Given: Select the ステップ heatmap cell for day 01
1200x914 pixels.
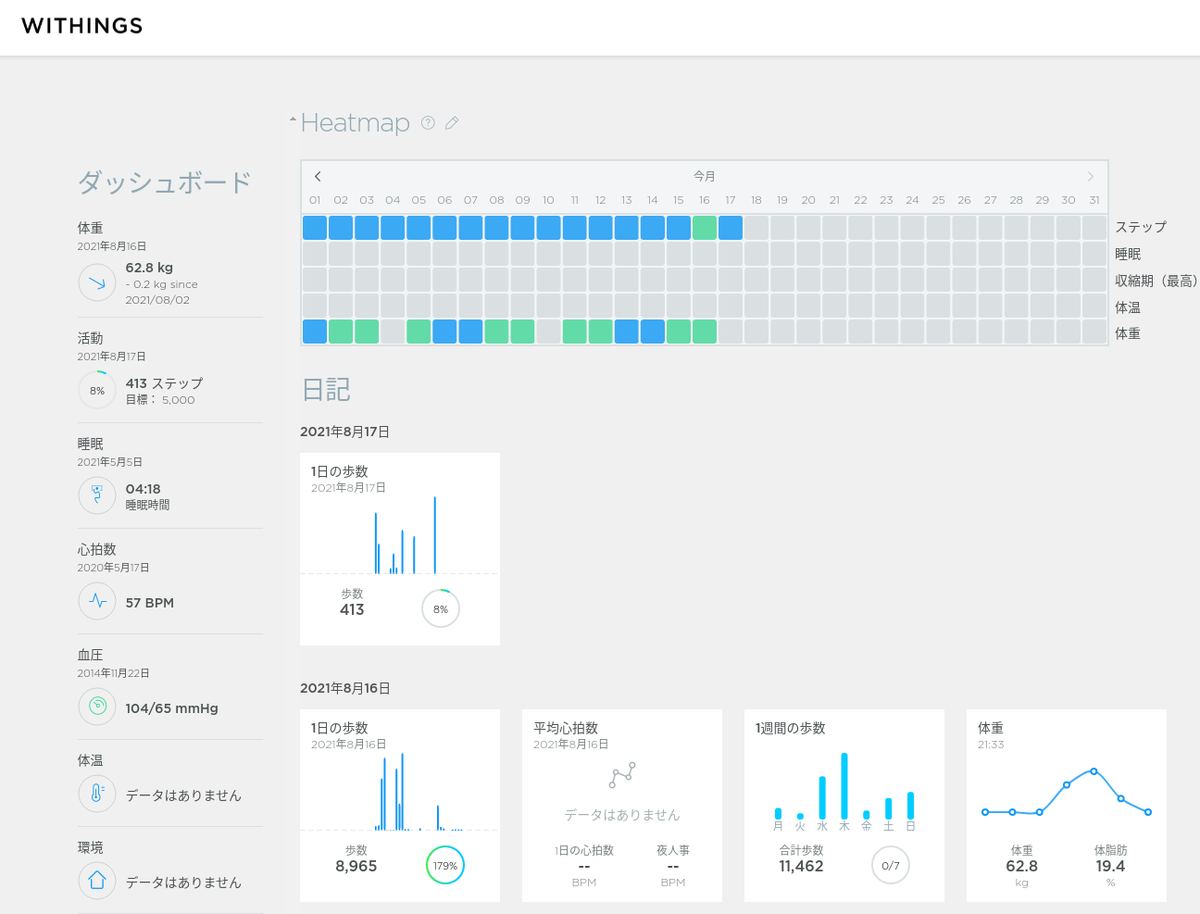Looking at the screenshot, I should click(315, 227).
